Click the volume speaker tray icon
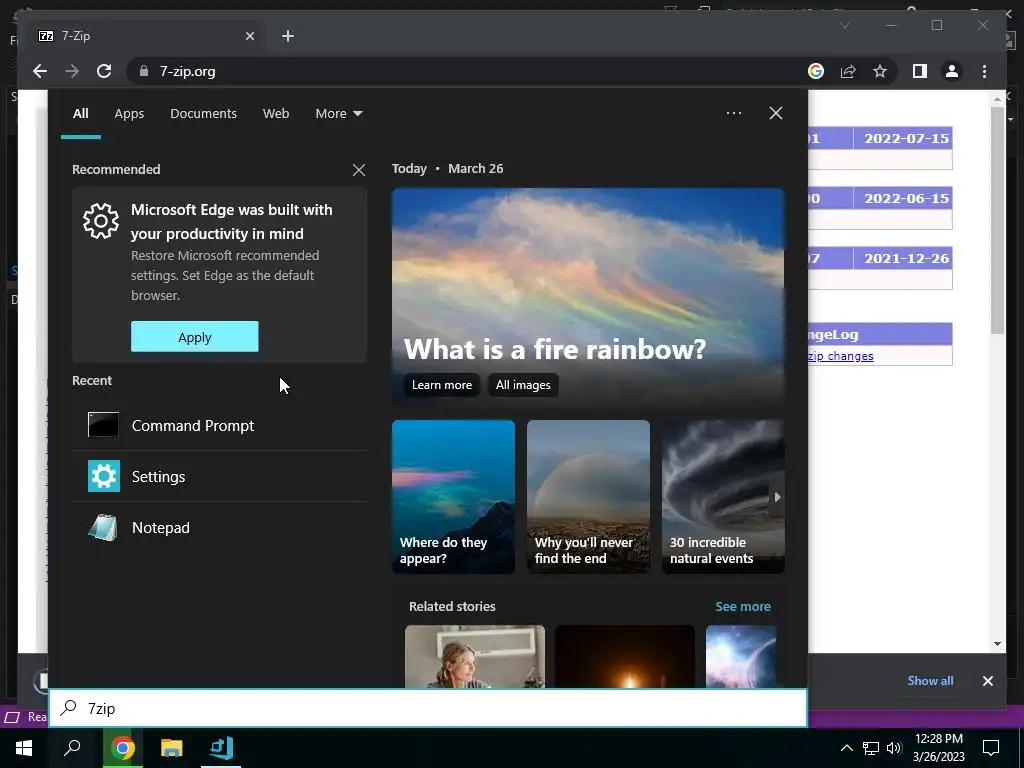The height and width of the screenshot is (768, 1024). coord(894,748)
